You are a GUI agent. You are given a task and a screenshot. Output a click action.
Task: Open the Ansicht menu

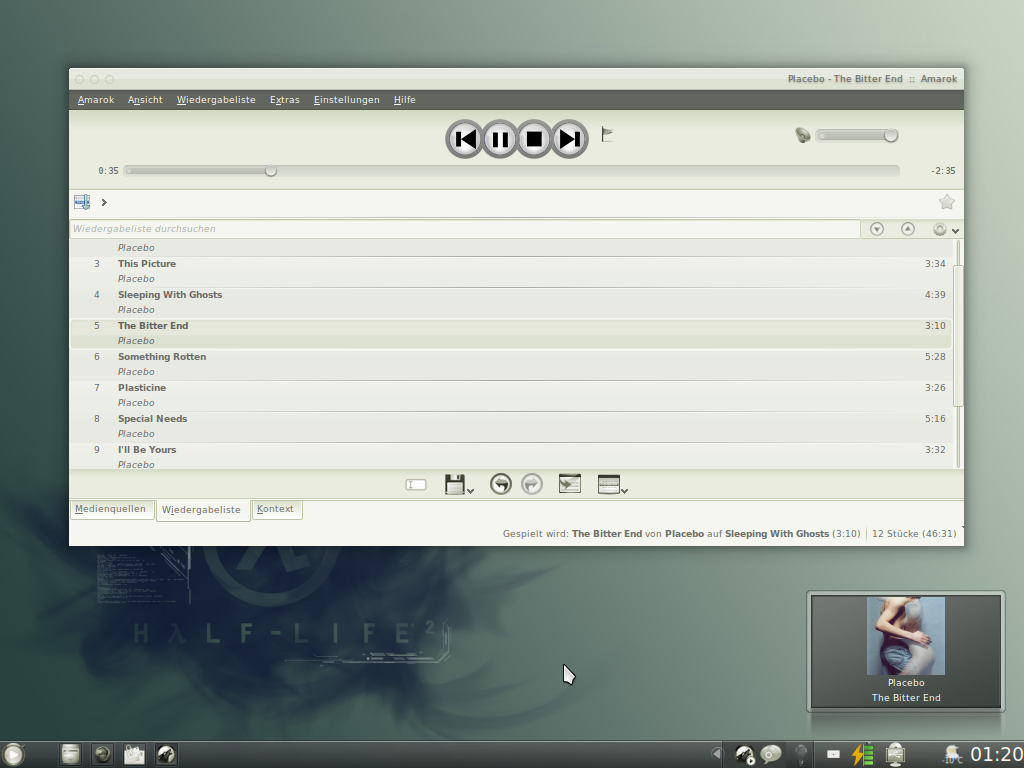point(145,100)
